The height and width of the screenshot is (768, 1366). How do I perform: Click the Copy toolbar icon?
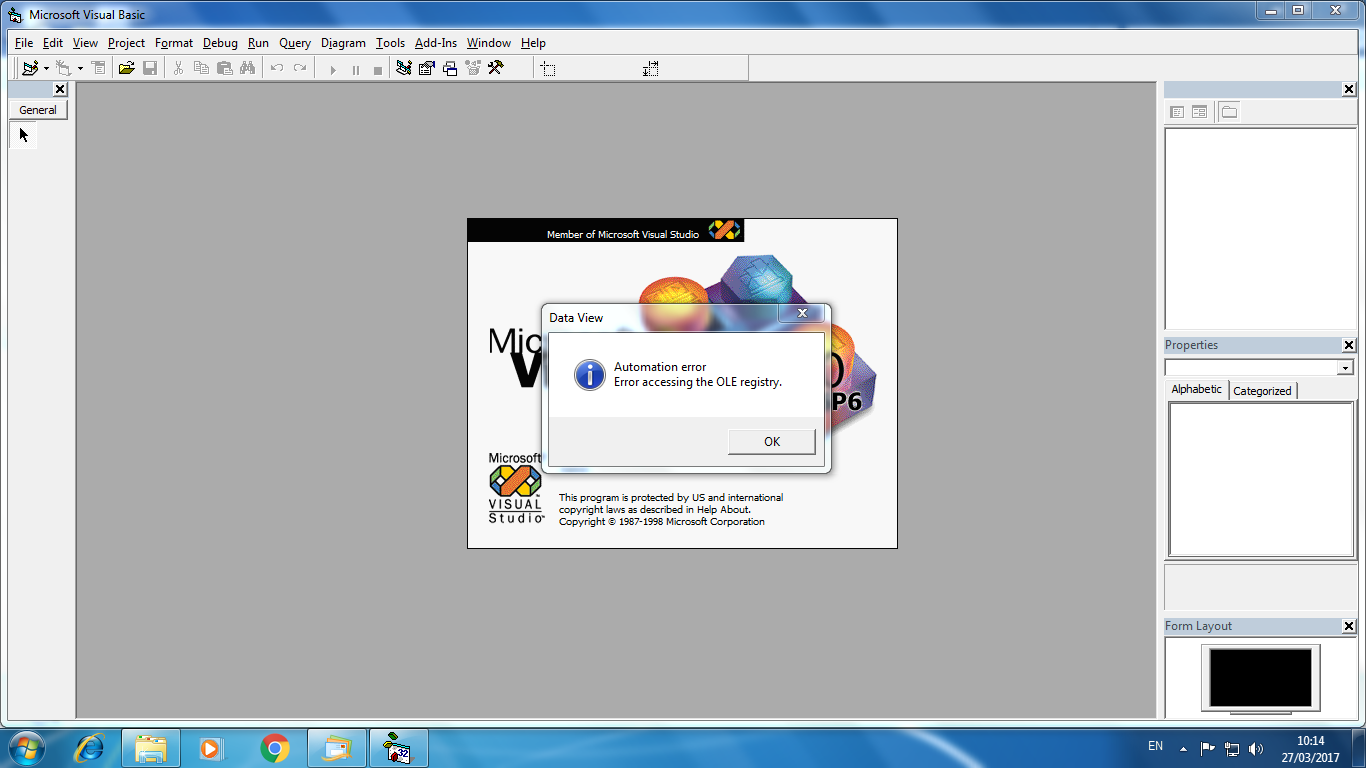tap(201, 68)
